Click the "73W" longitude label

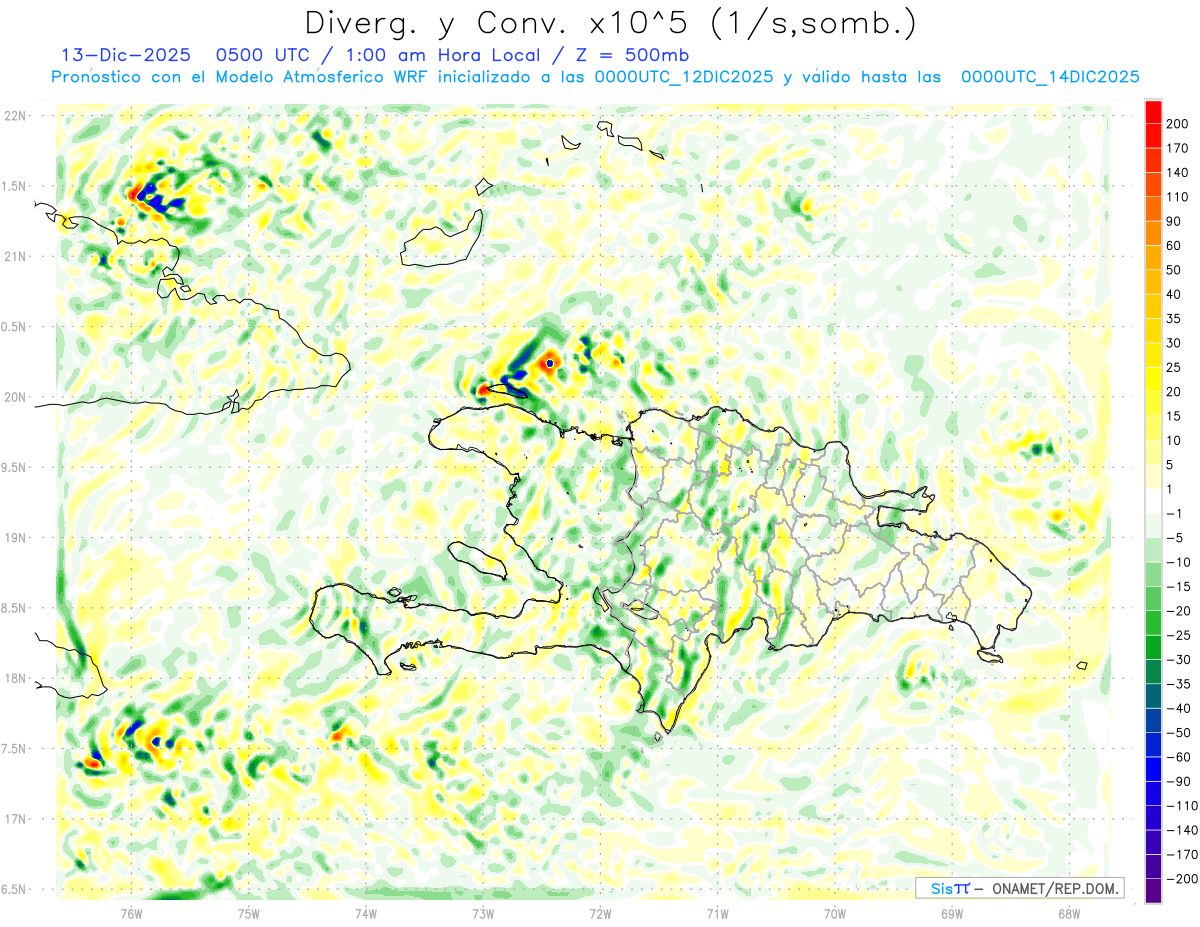pyautogui.click(x=482, y=912)
